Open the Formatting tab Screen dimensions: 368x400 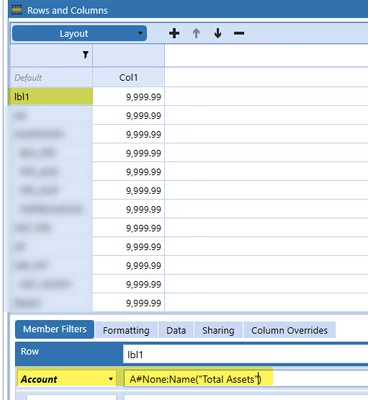126,330
